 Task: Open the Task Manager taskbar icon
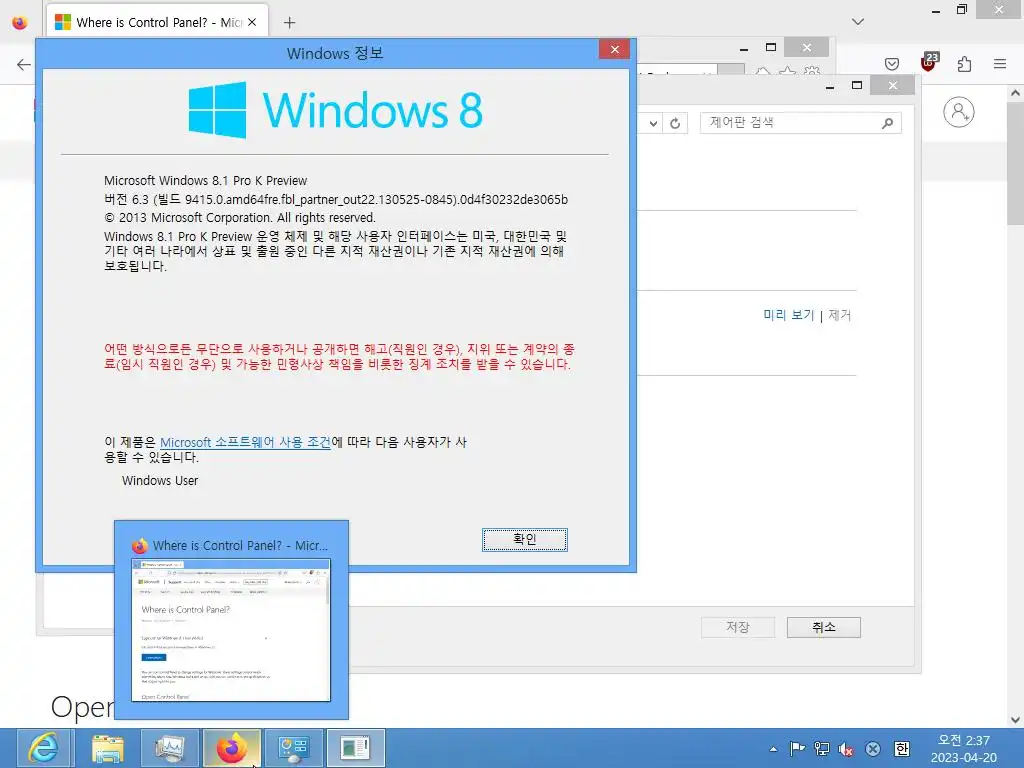pyautogui.click(x=169, y=748)
